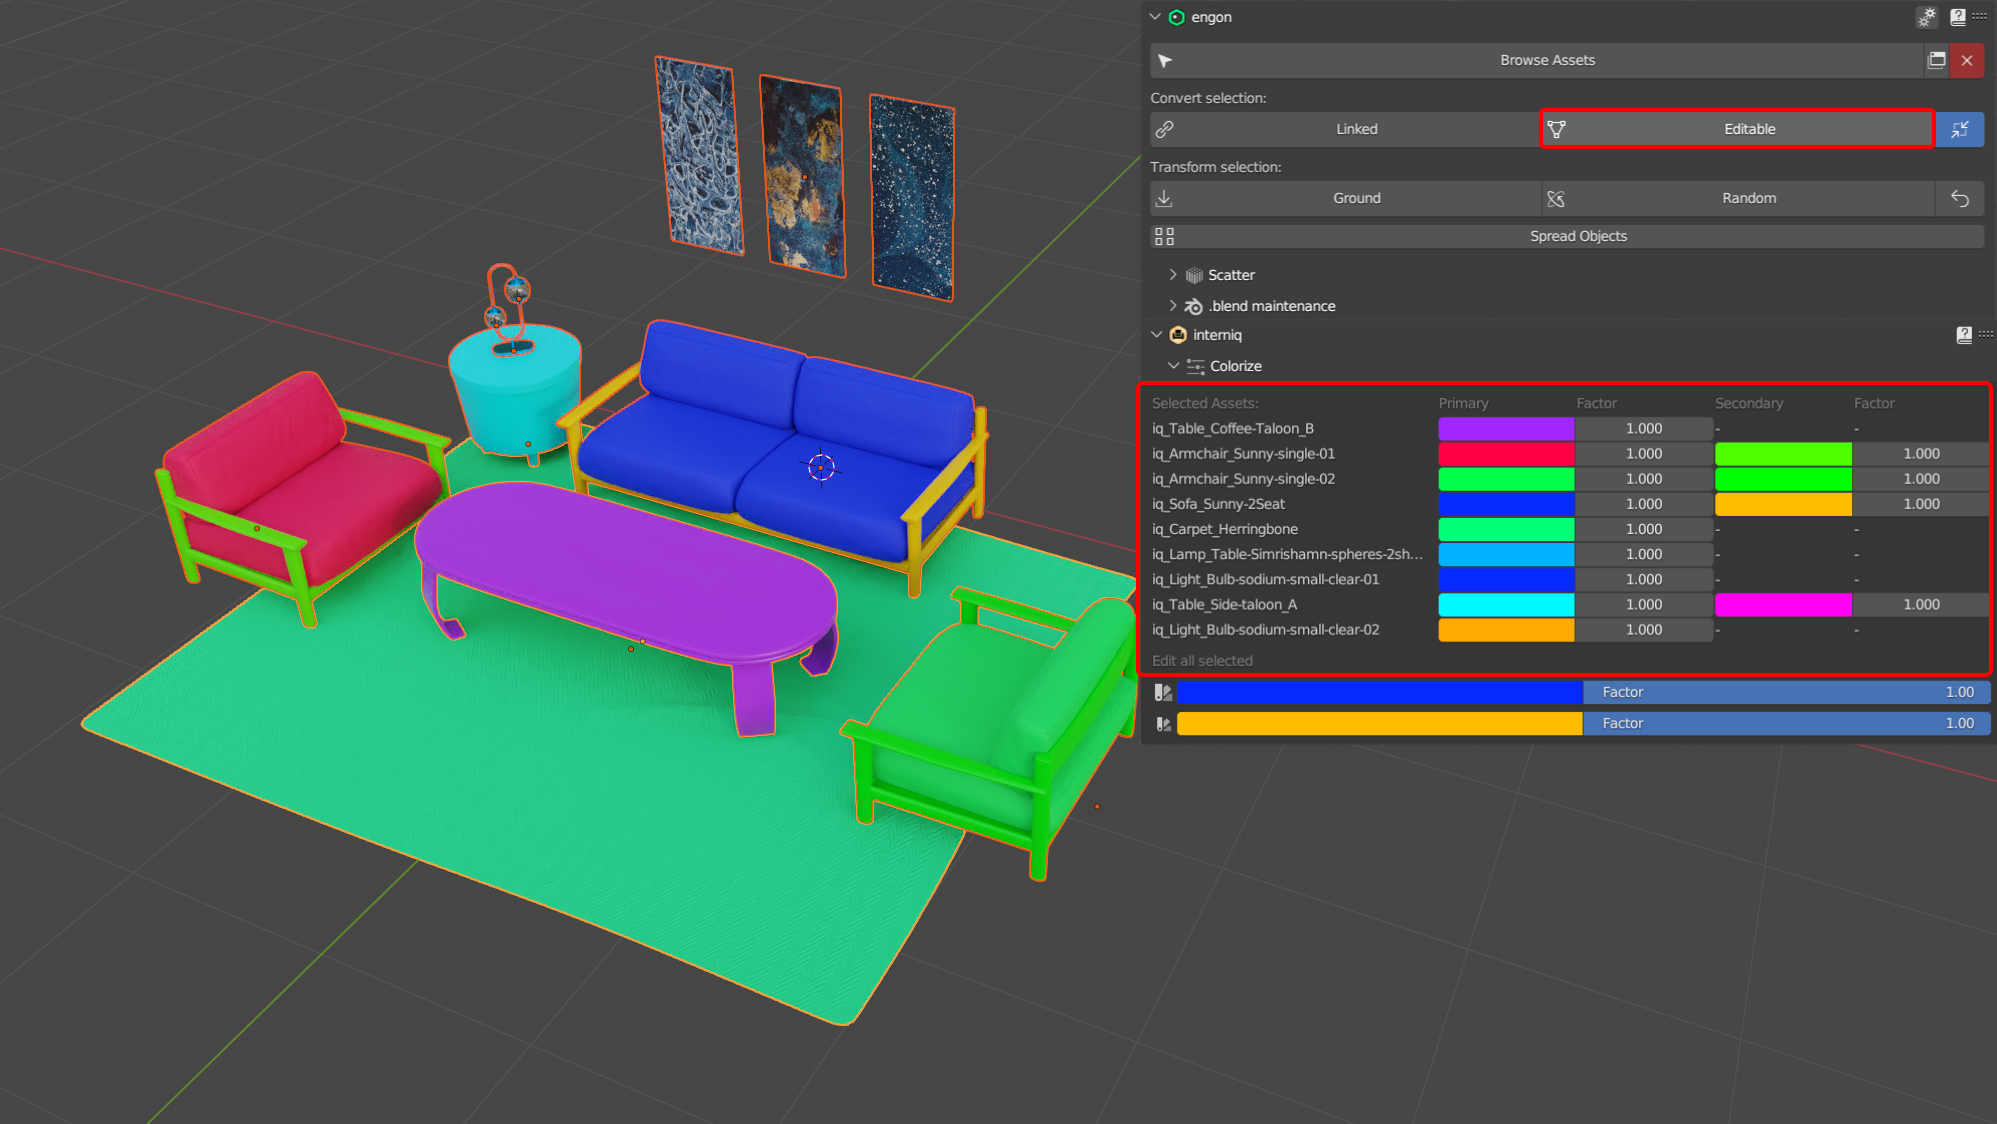
Task: Toggle the blue snap icon next to Editable
Action: (1960, 129)
